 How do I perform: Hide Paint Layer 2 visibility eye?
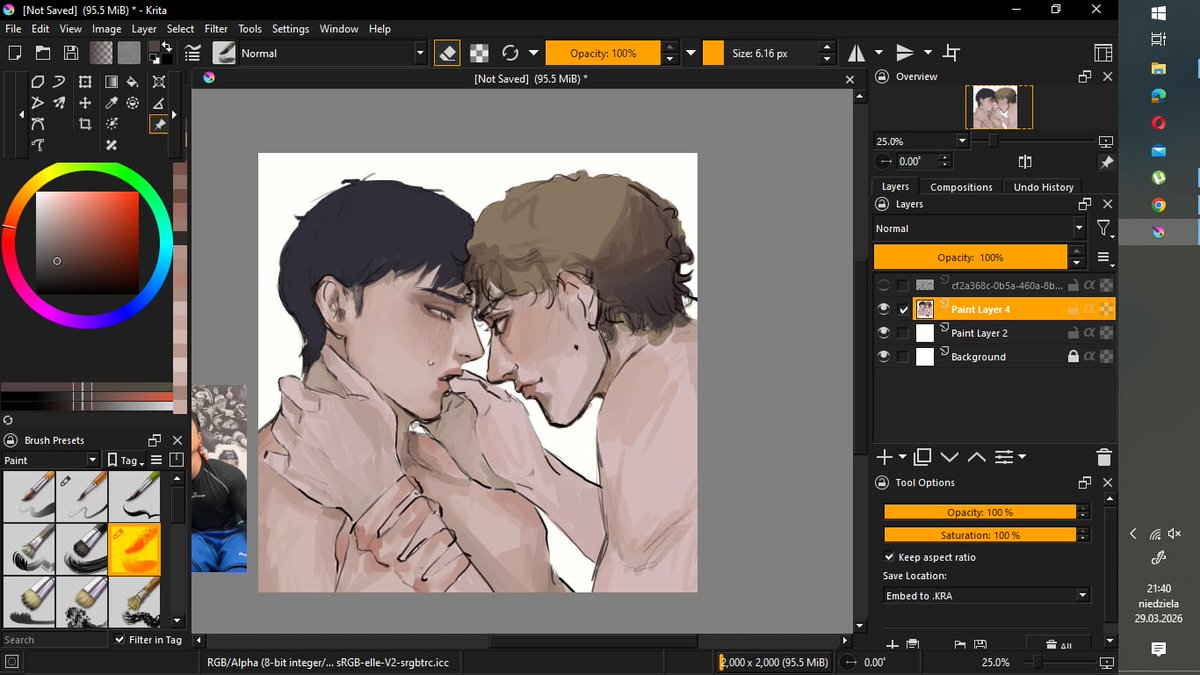(x=884, y=332)
